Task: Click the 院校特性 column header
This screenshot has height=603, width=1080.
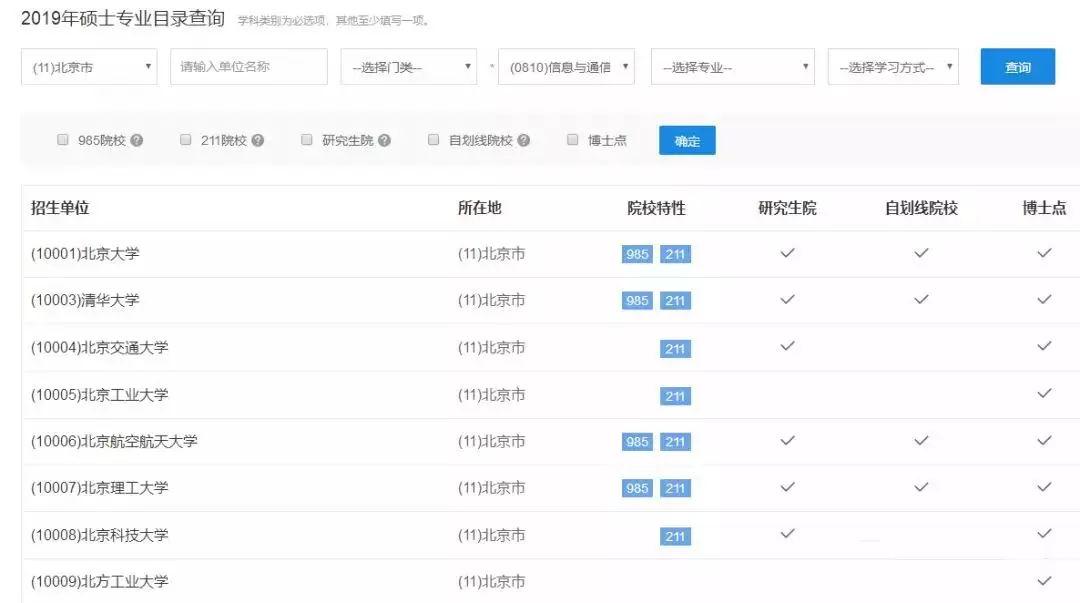Action: click(656, 208)
